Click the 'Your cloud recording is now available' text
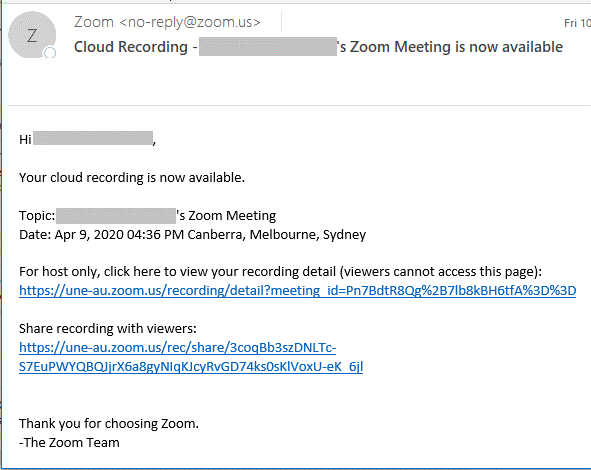Viewport: 591px width, 470px height. click(x=132, y=178)
